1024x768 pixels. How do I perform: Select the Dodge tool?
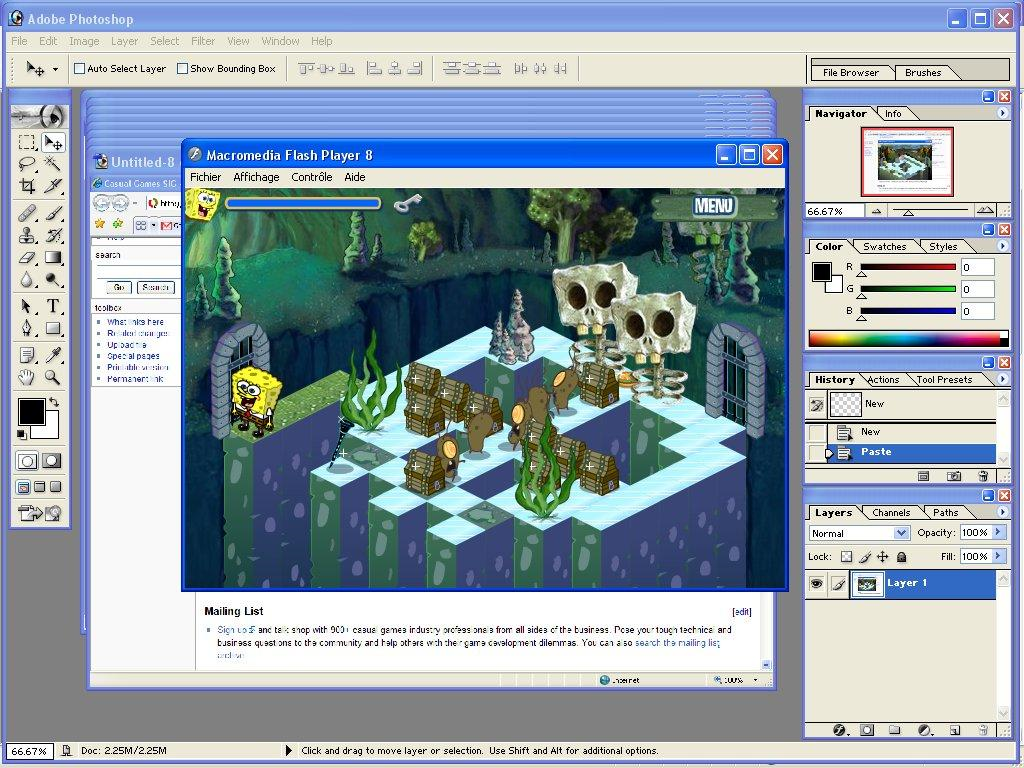53,280
